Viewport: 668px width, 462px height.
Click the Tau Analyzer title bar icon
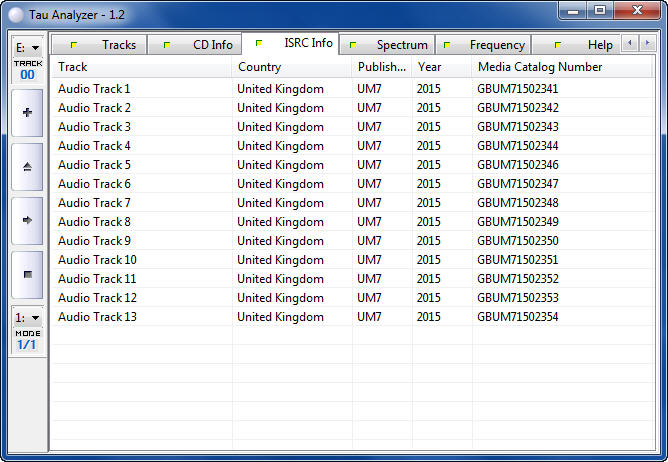[x=15, y=11]
